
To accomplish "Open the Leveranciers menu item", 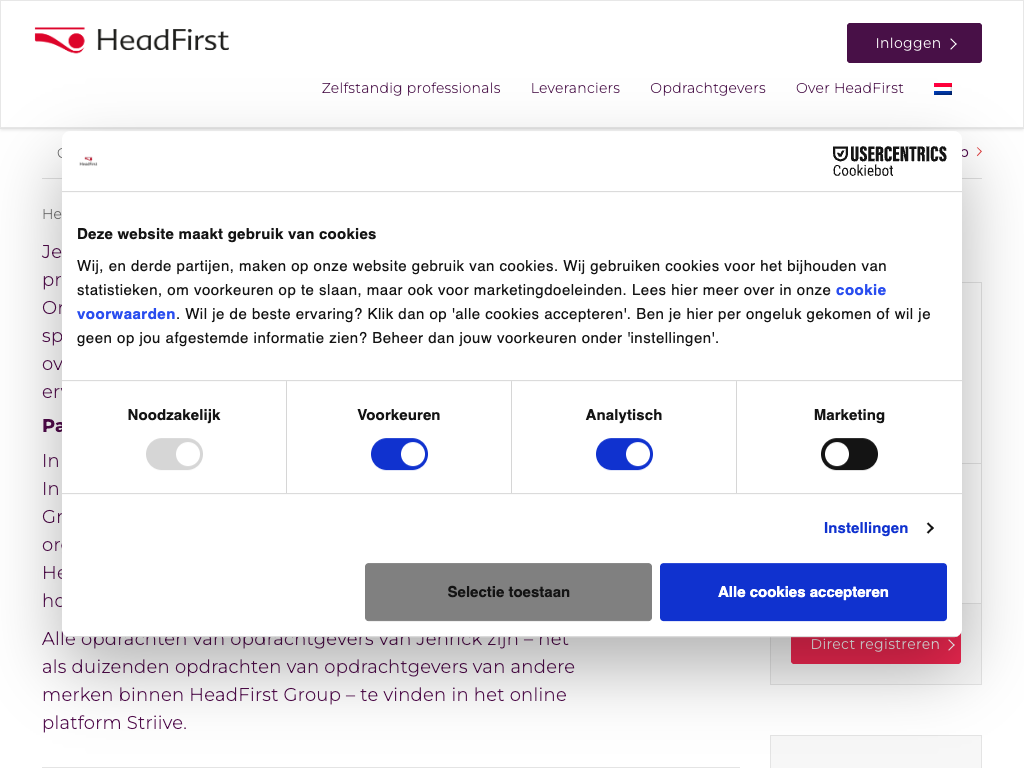I will point(575,88).
